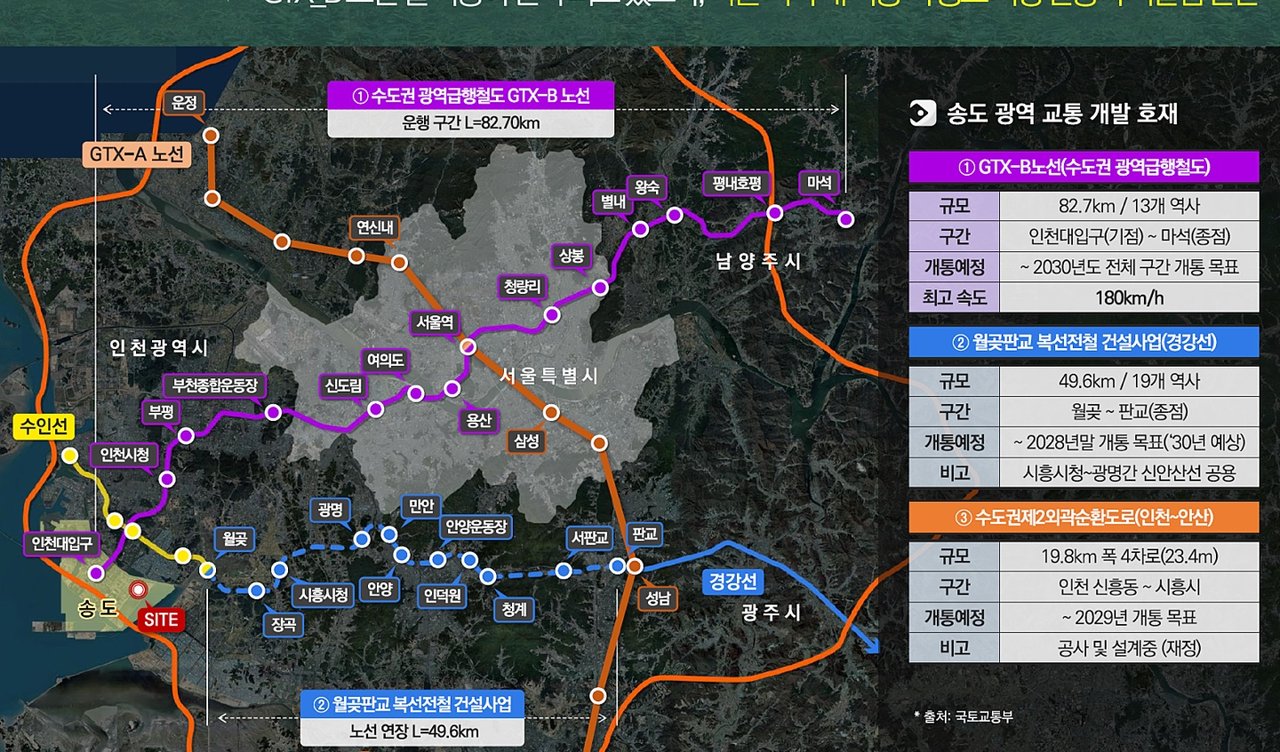This screenshot has width=1280, height=752.
Task: Select the 인천대입구 station label on the map
Action: point(62,544)
